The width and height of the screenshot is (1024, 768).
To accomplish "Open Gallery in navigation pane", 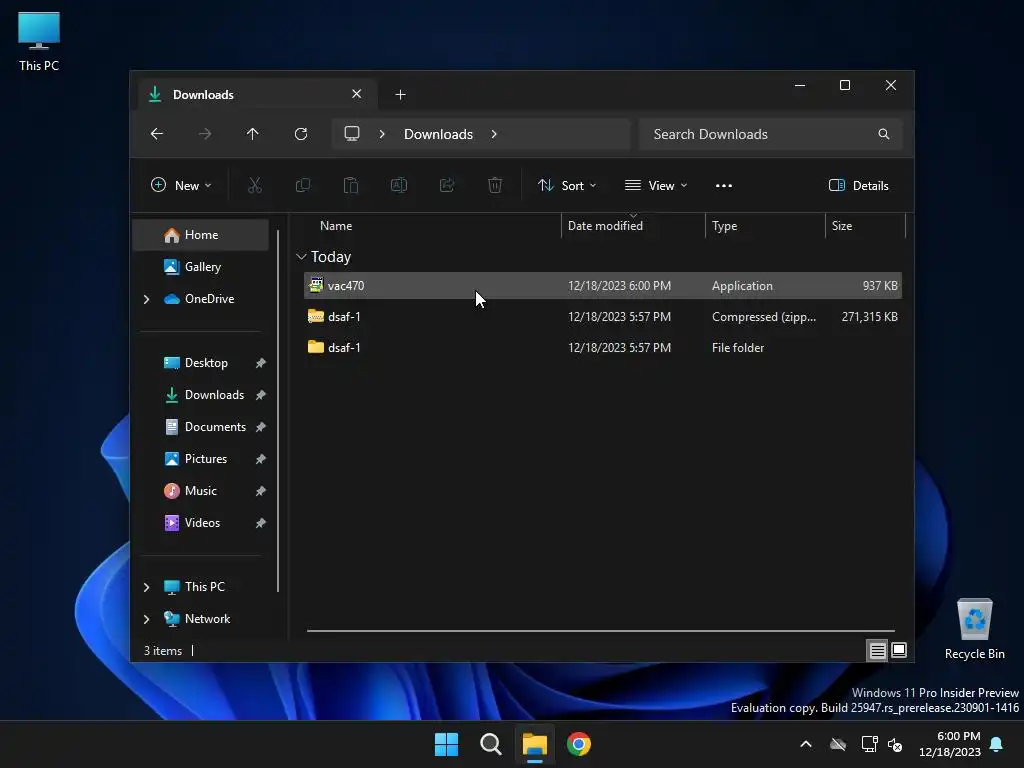I will 200,267.
